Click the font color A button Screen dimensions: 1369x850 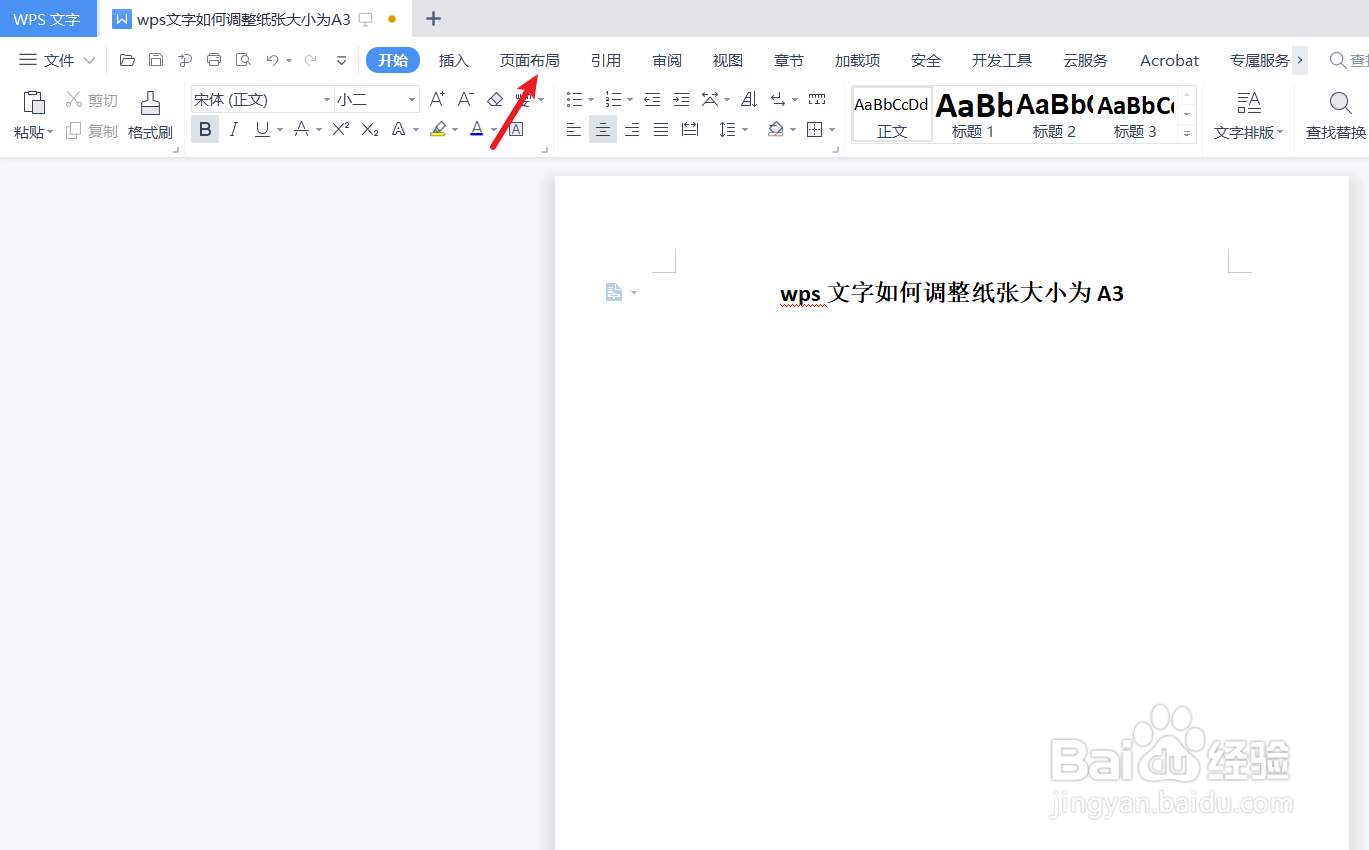pos(477,129)
